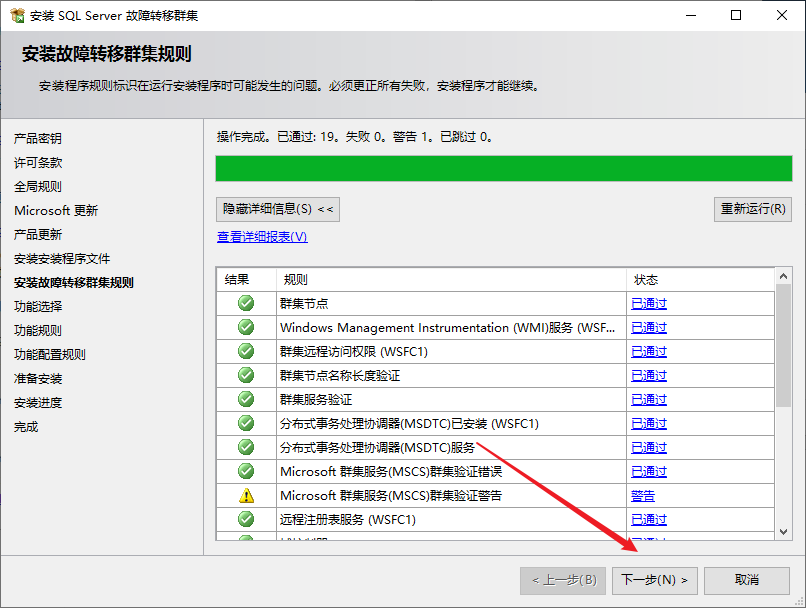Open the 查看详细报表 link
806x608 pixels.
(x=262, y=237)
